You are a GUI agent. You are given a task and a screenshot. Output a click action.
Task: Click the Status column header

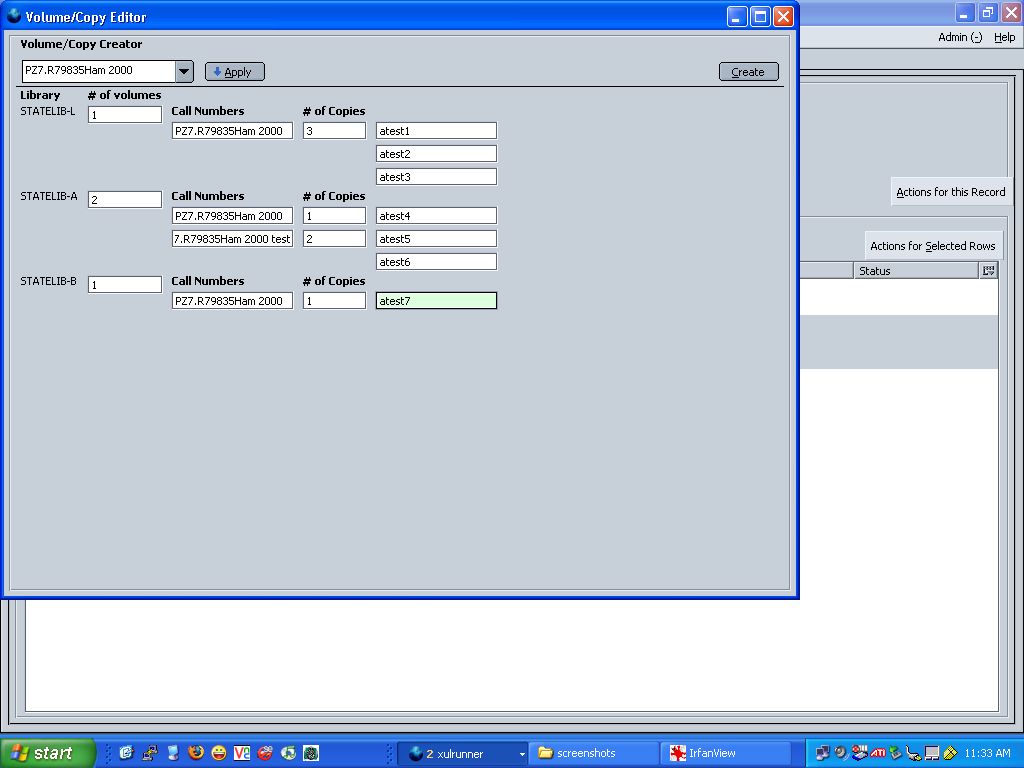(915, 271)
